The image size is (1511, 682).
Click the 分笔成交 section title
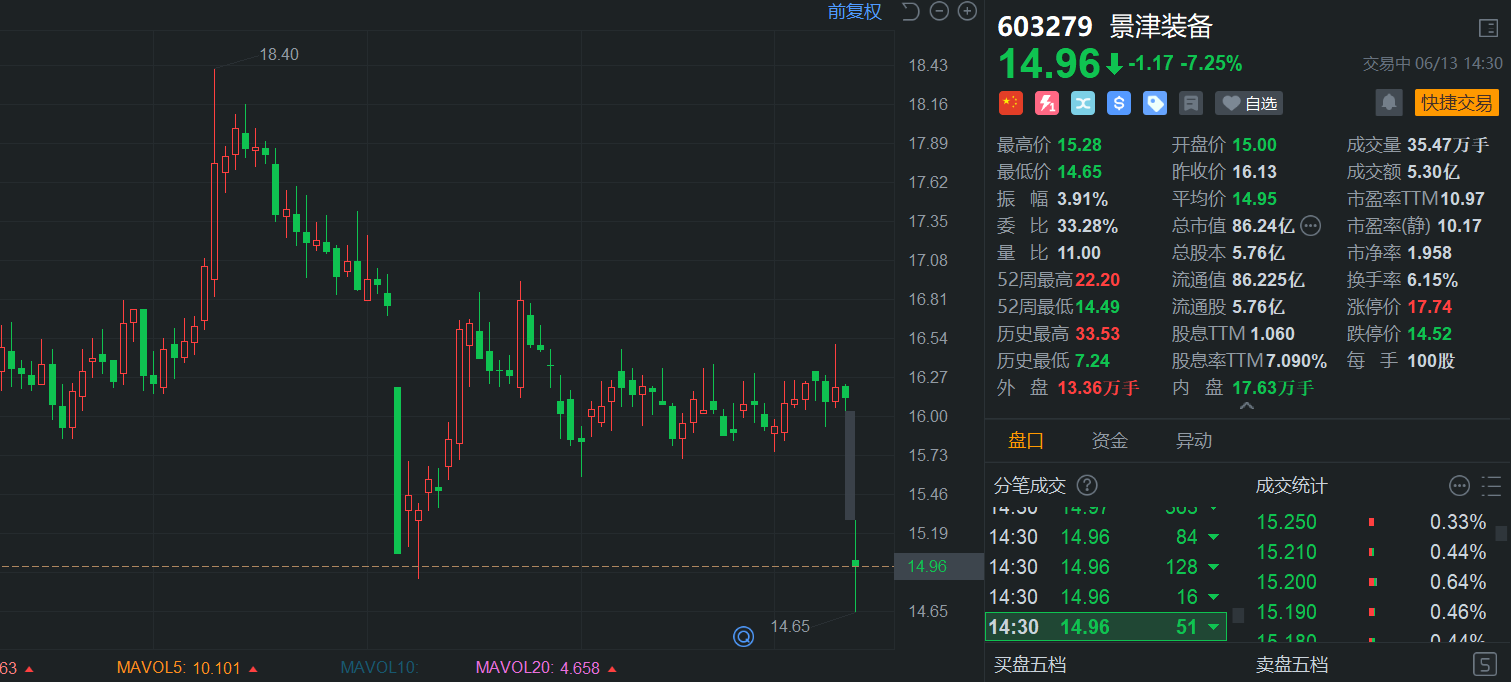pos(1030,486)
